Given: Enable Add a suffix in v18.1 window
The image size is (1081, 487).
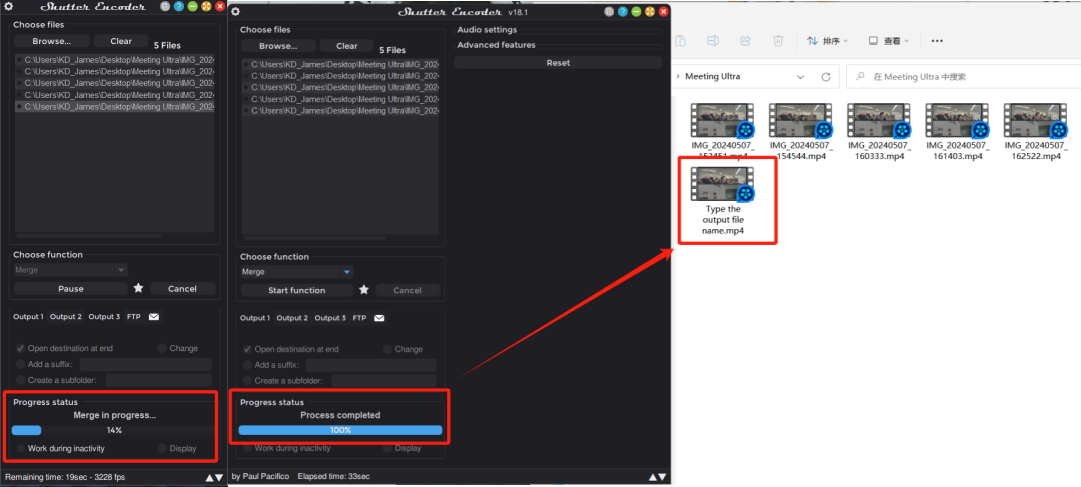Looking at the screenshot, I should click(248, 365).
